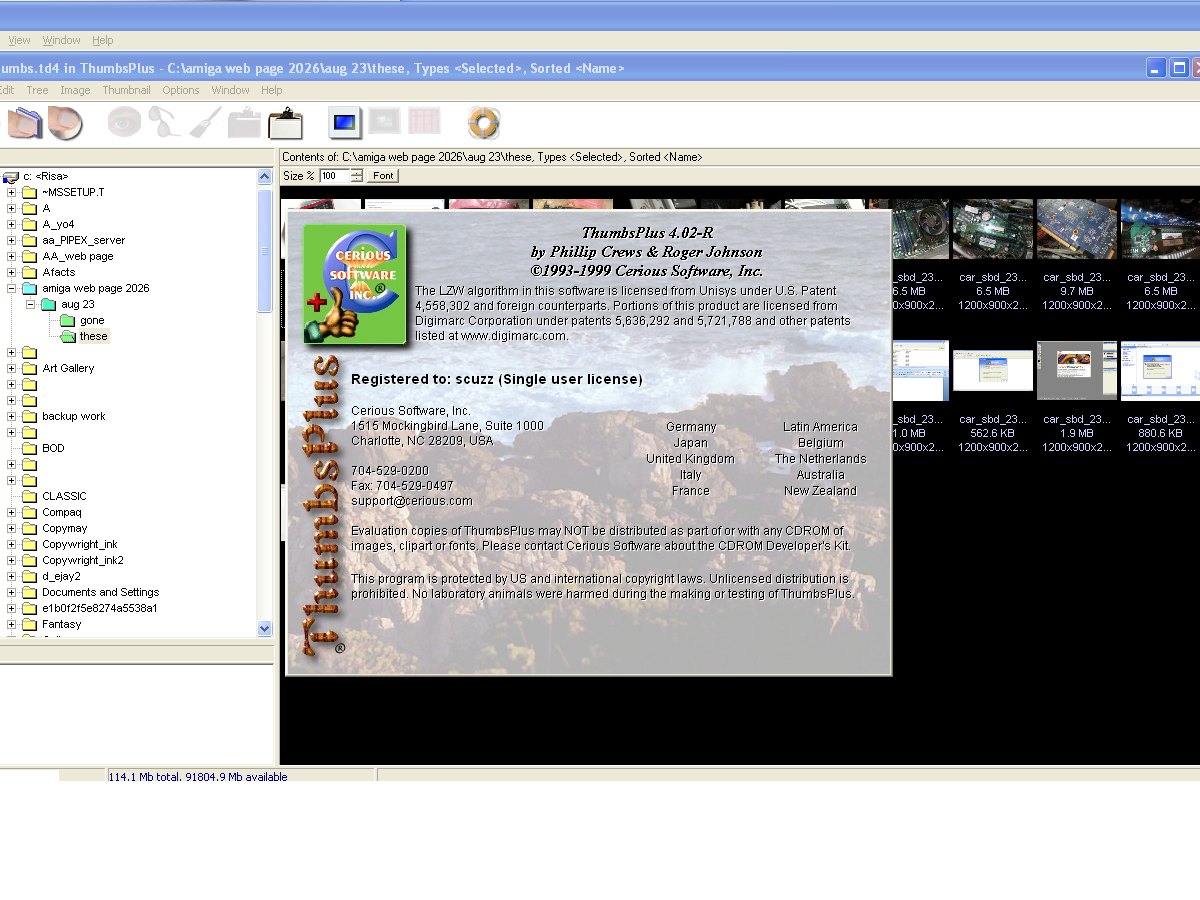Select the d_ejay2 folder row
The height and width of the screenshot is (900, 1200).
[61, 576]
